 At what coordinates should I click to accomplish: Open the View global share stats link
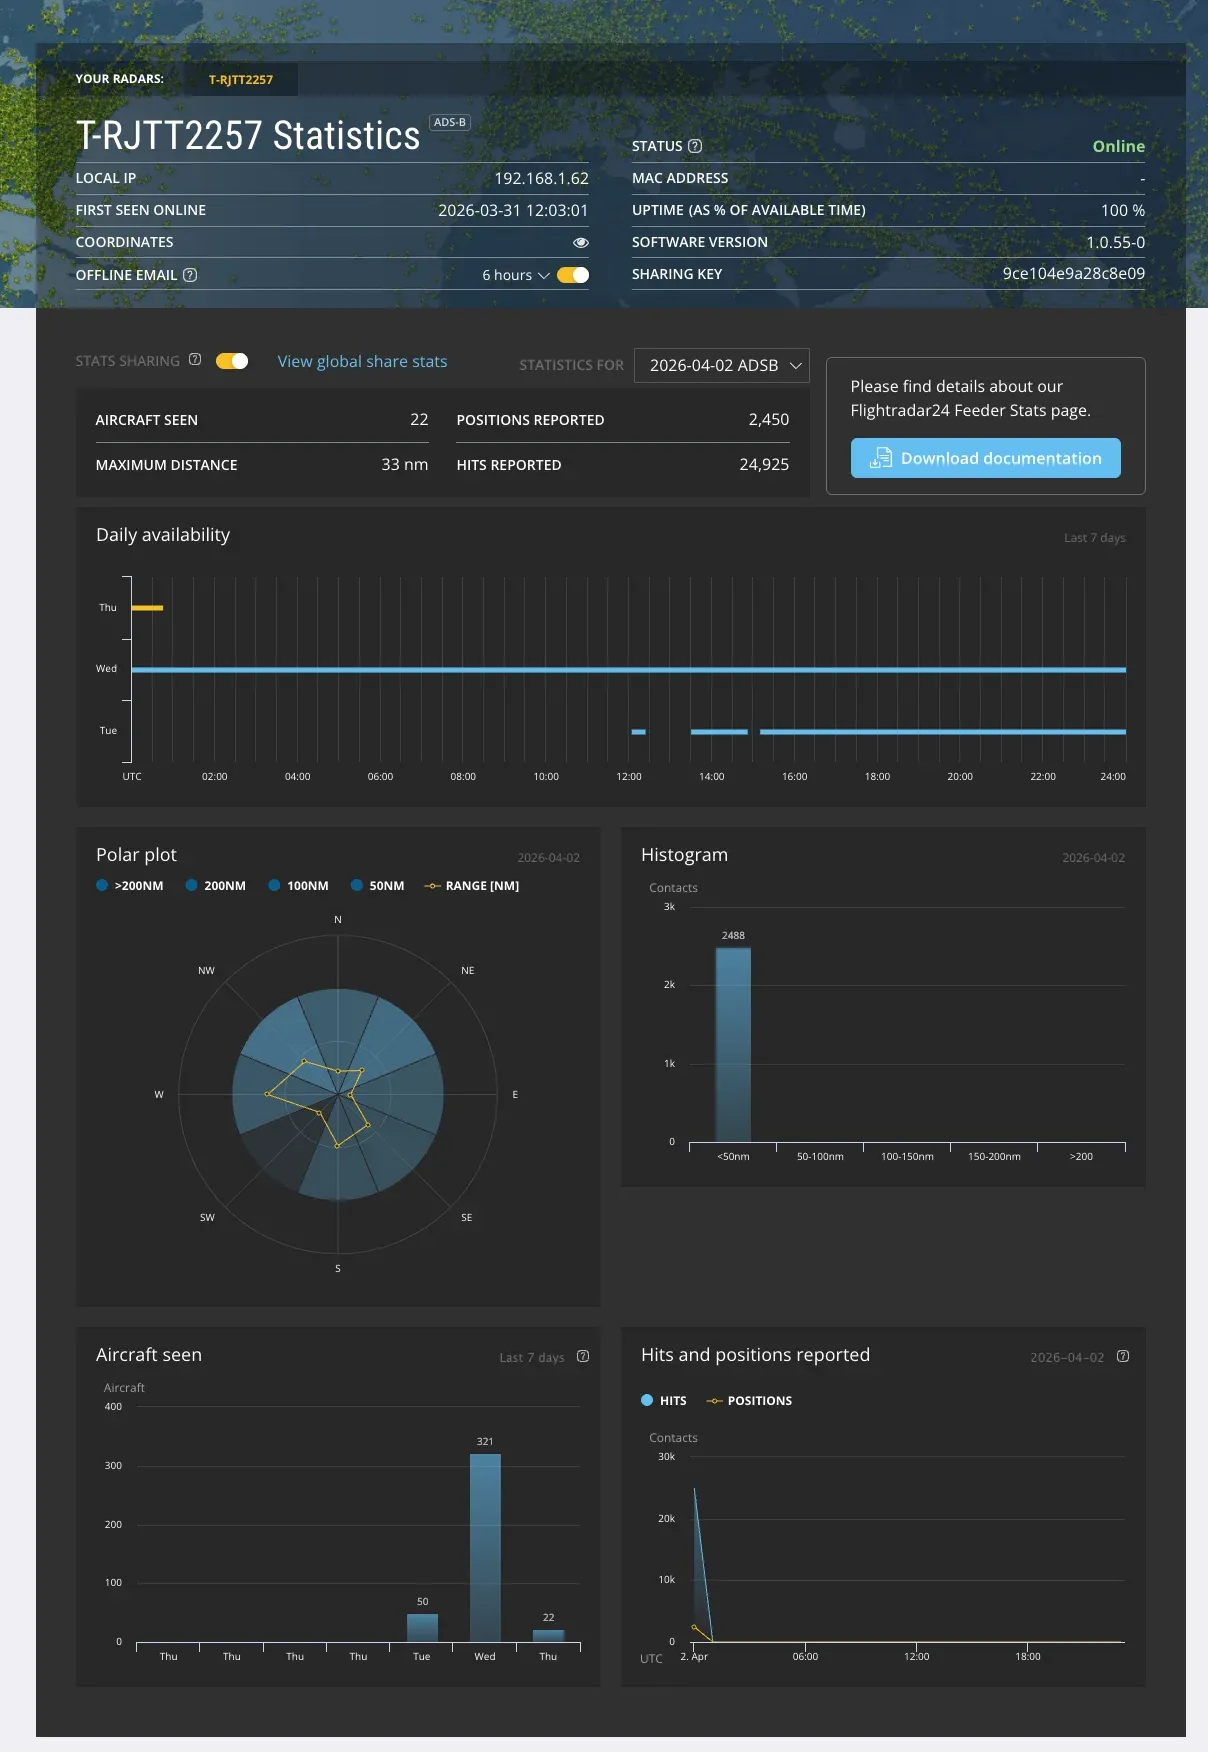click(362, 362)
